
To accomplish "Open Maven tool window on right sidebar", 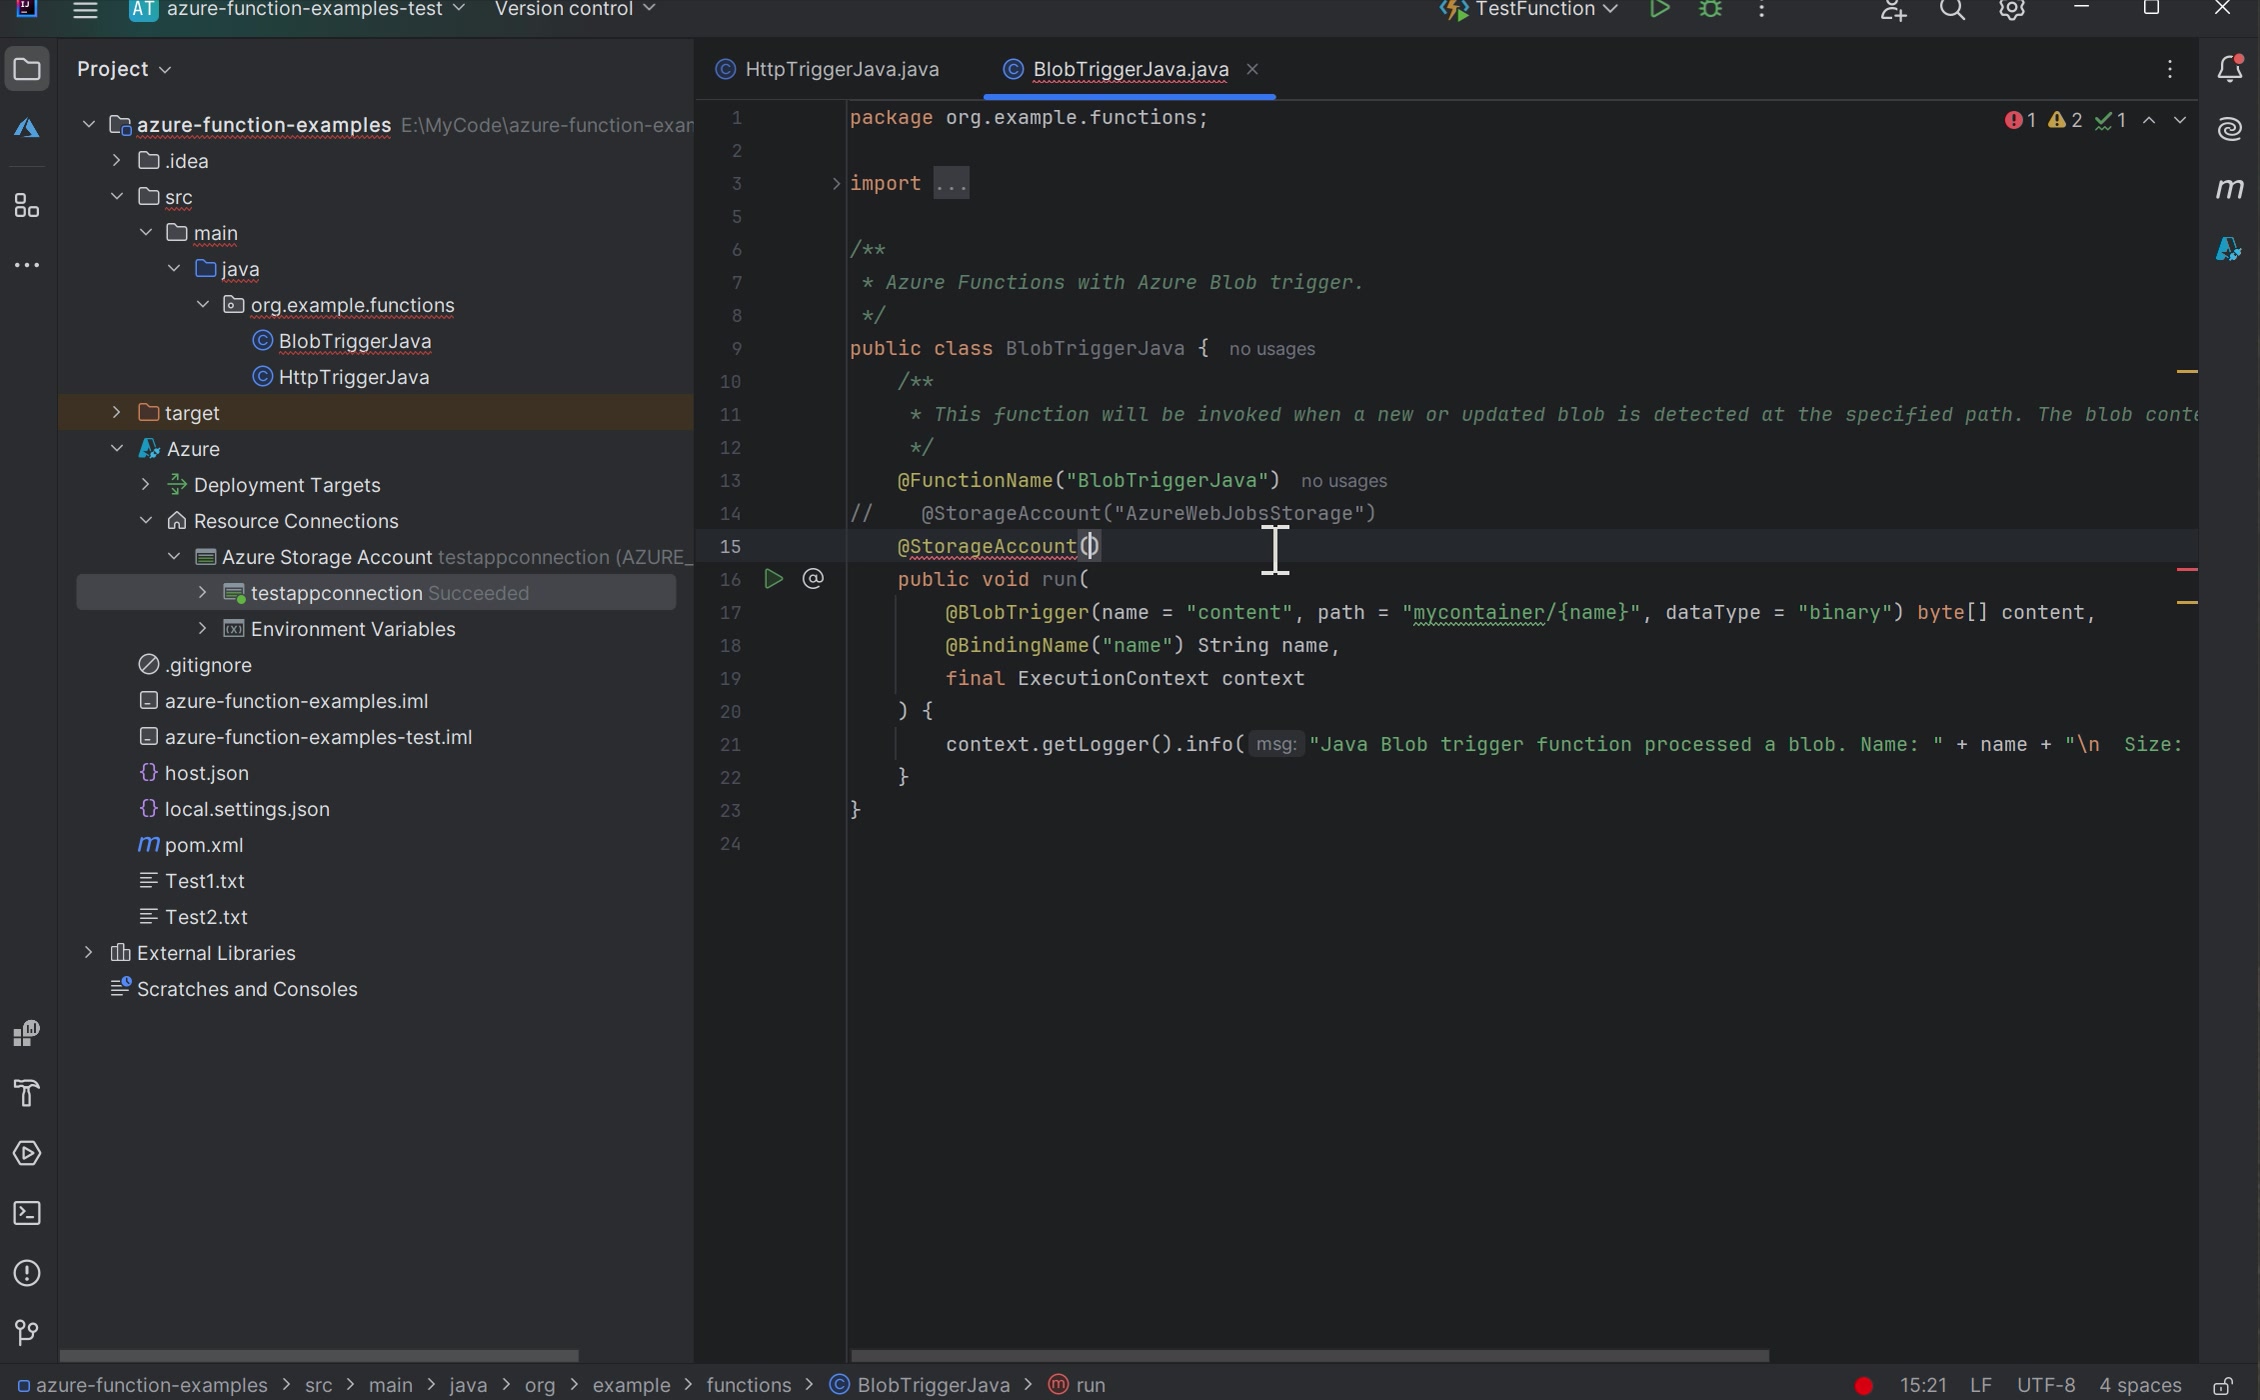I will (x=2229, y=189).
